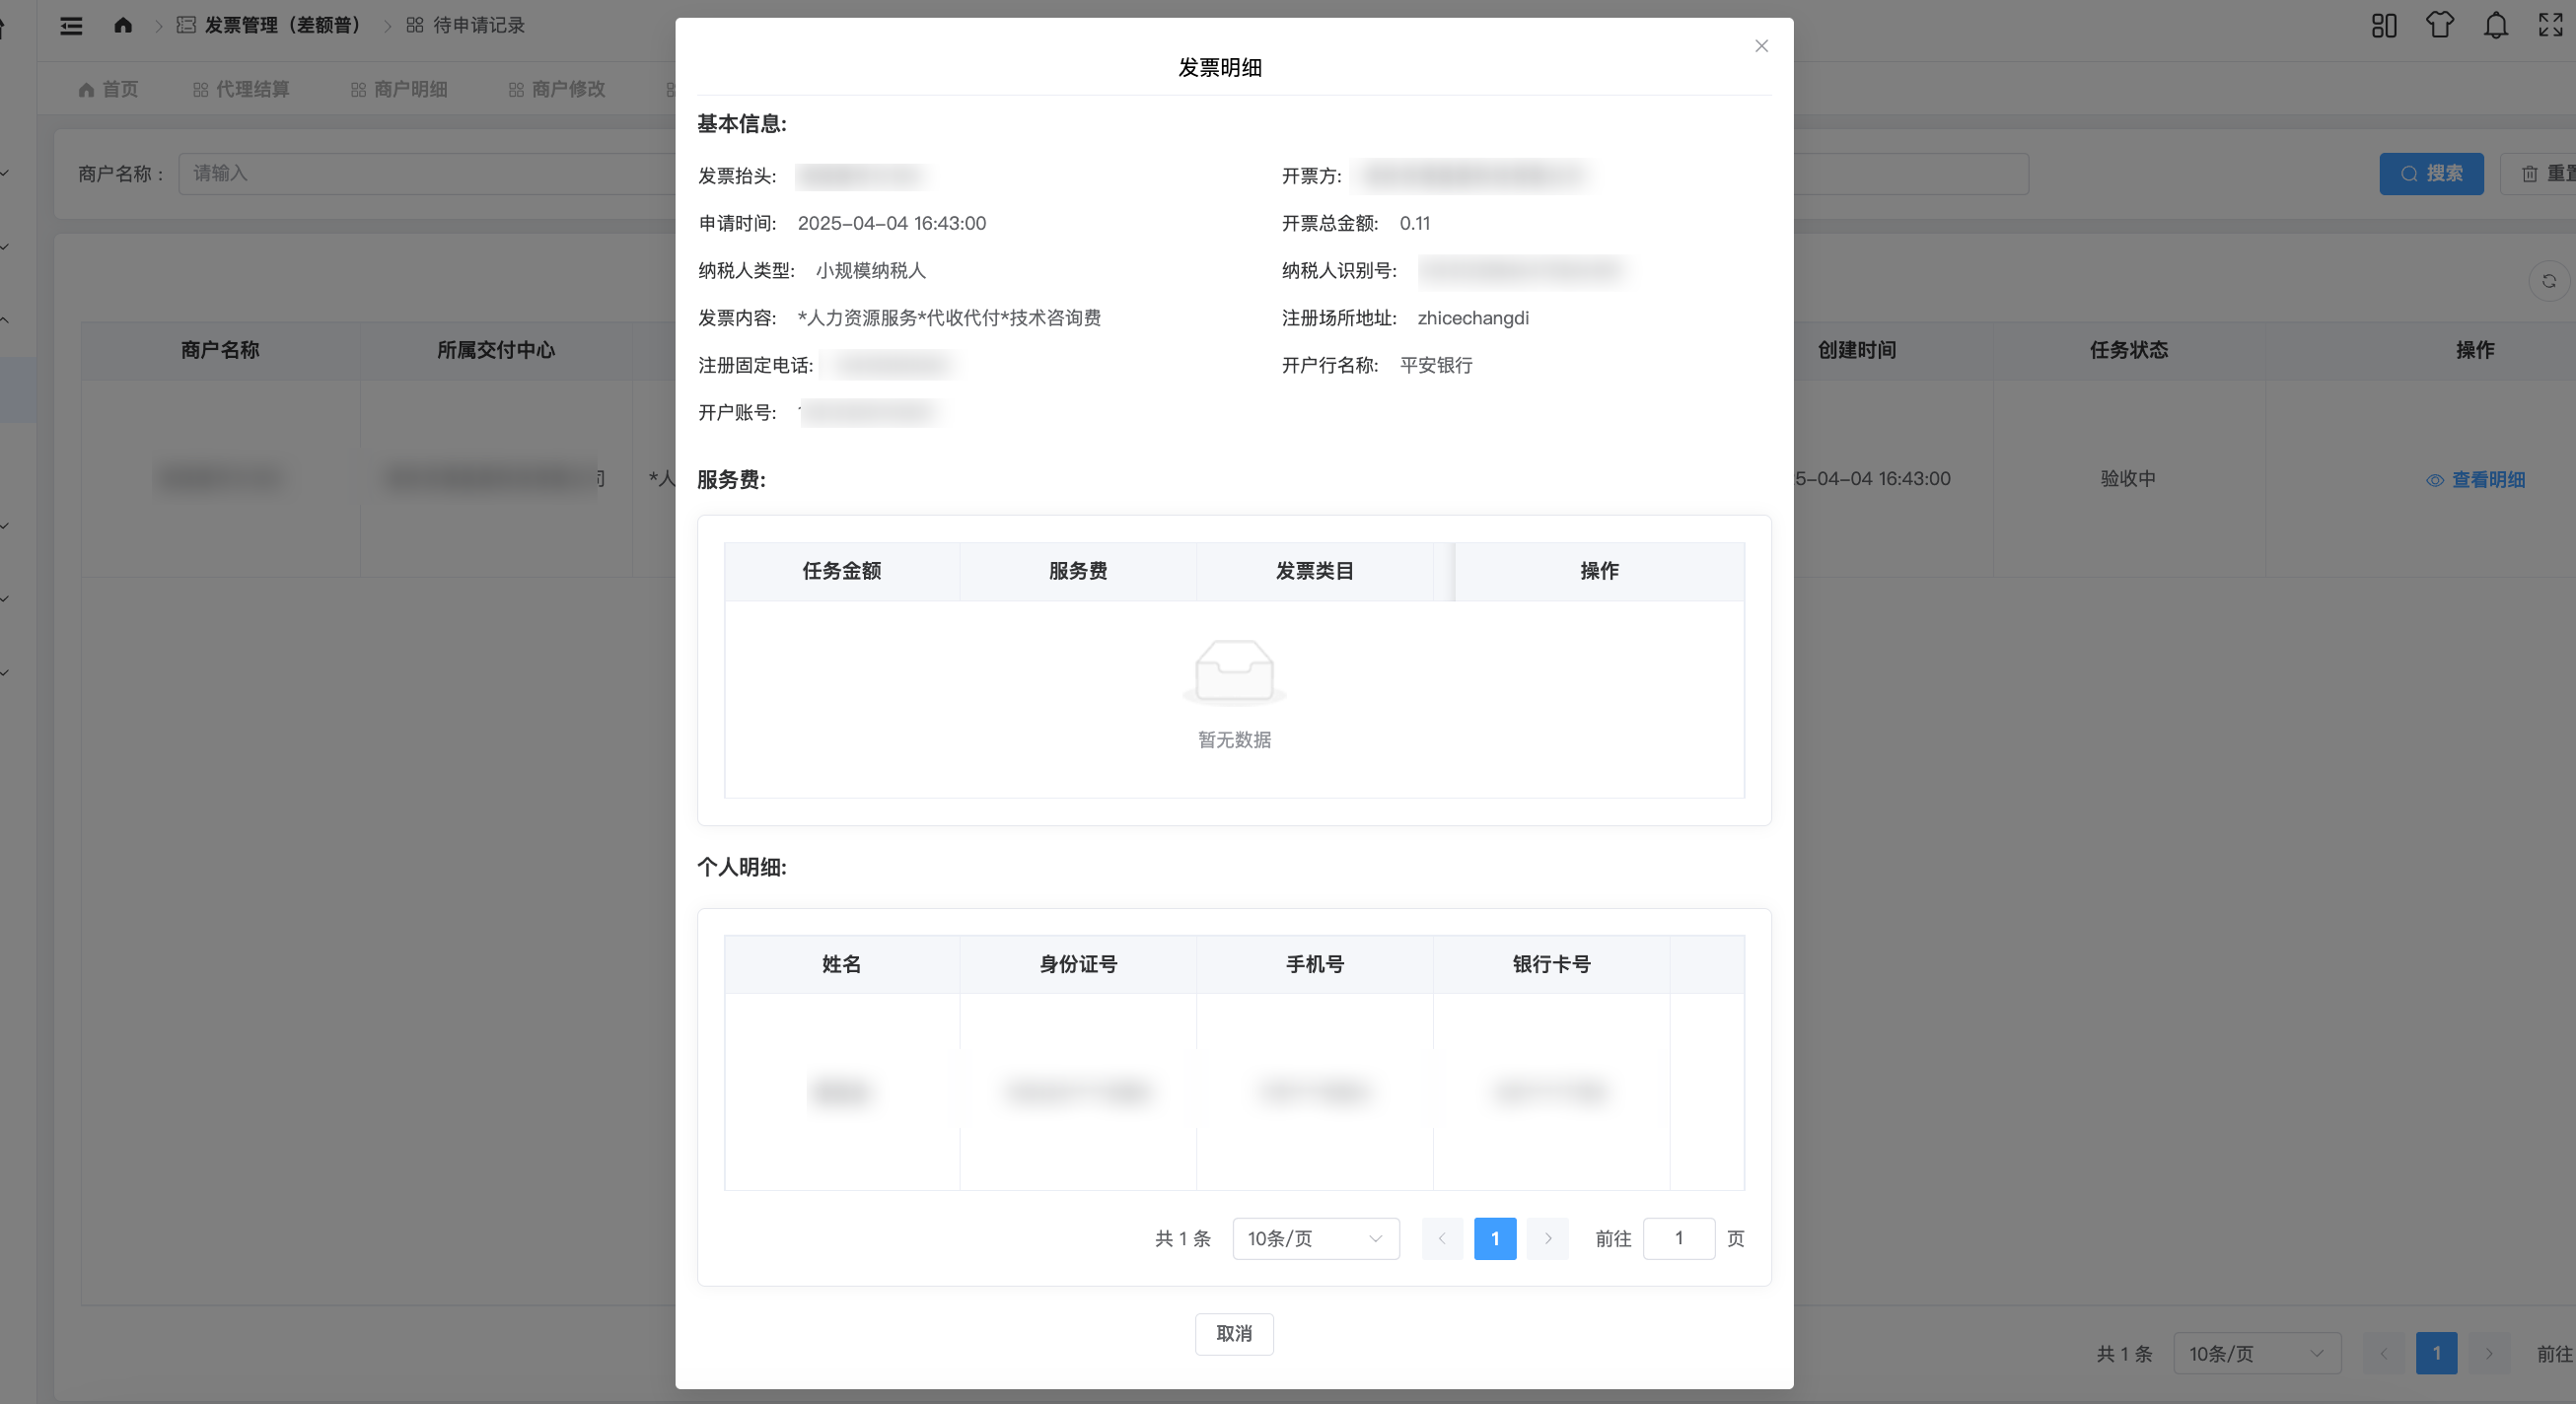
Task: Click the theme shirt icon
Action: 2439,25
